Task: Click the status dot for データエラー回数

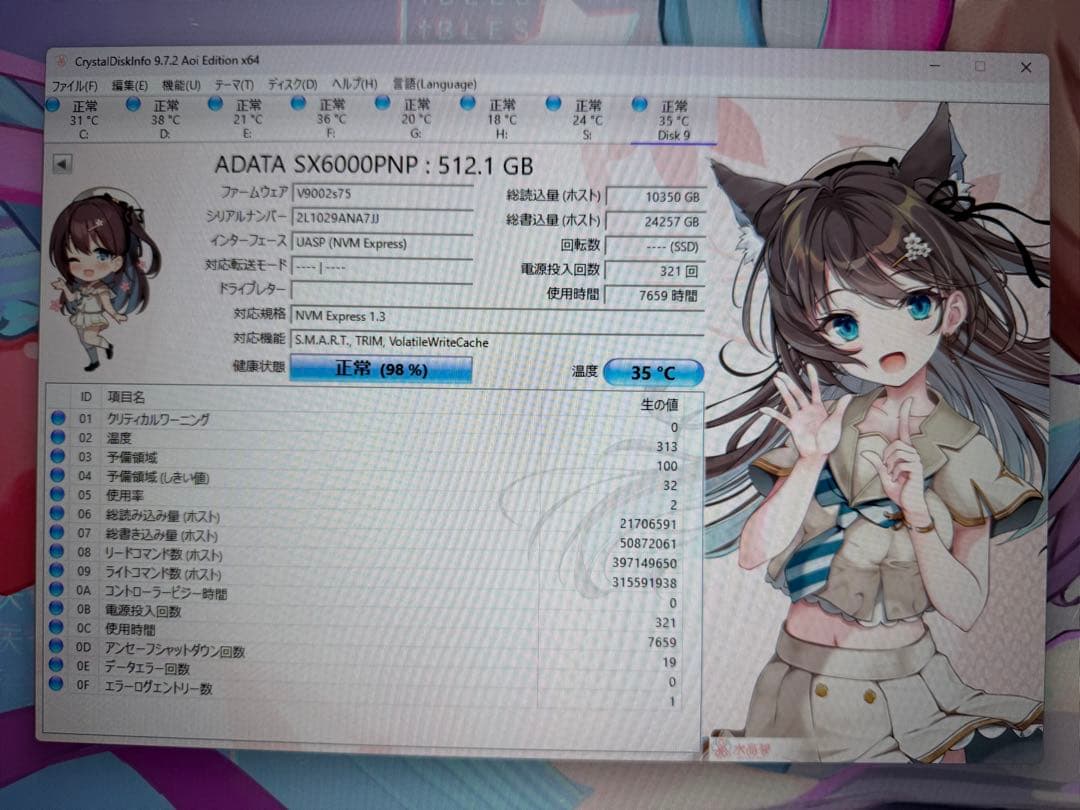Action: pos(56,665)
